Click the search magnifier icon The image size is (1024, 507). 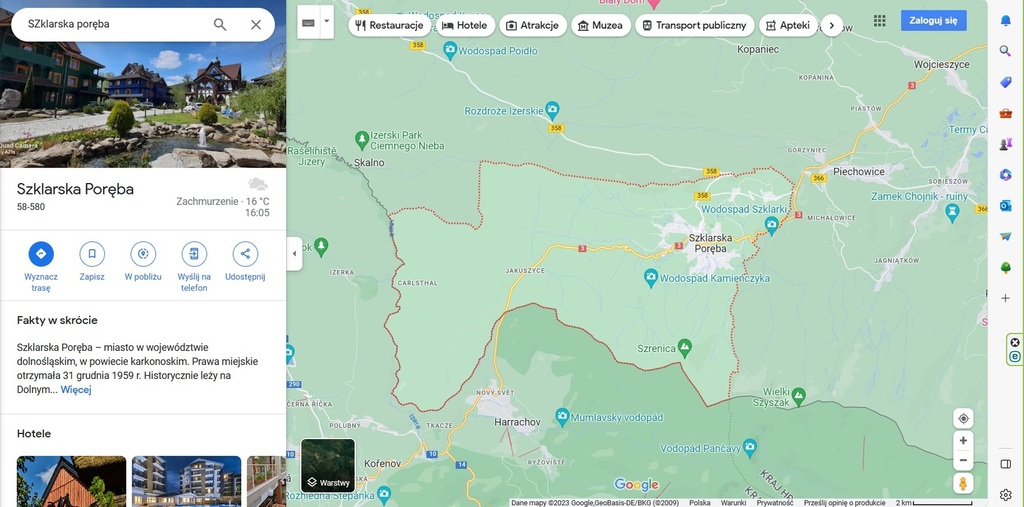point(220,24)
